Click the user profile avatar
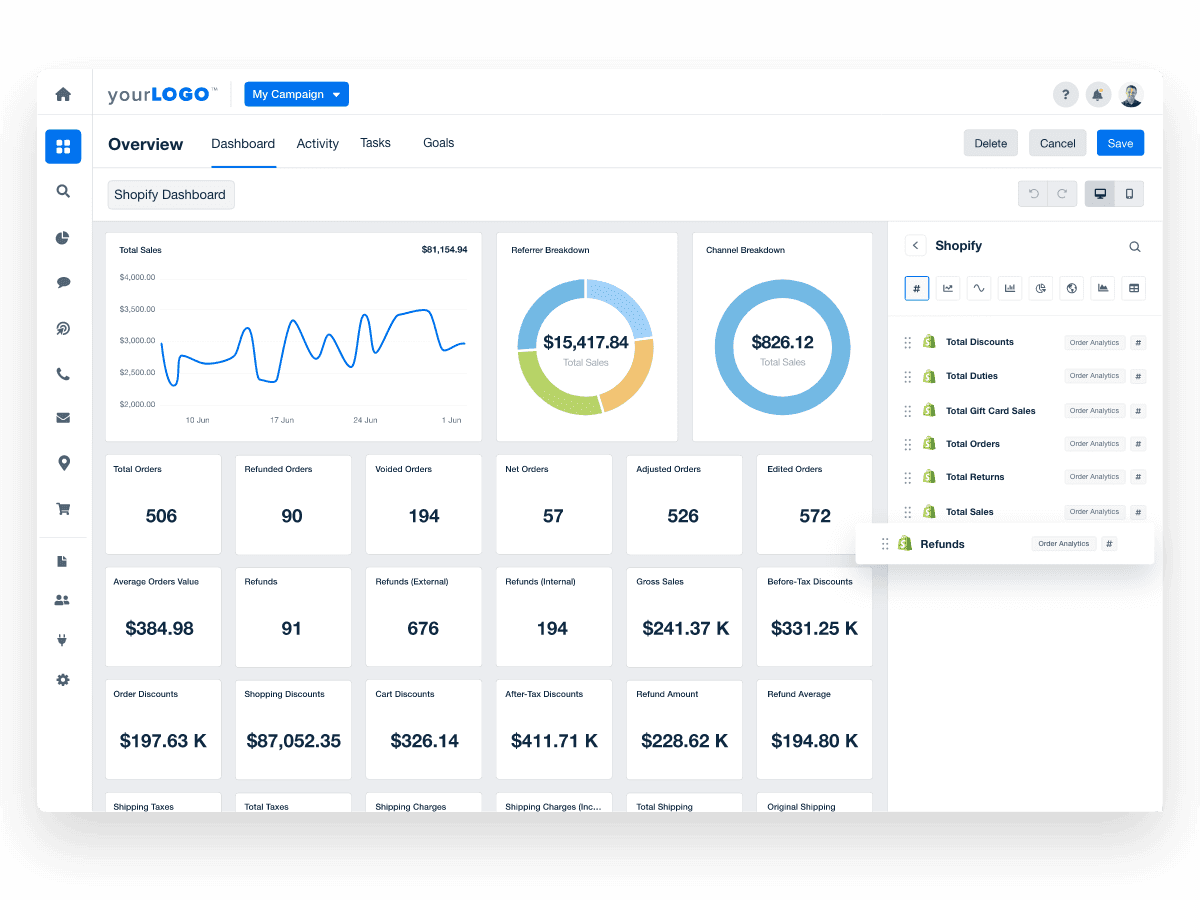This screenshot has width=1200, height=900. coord(1131,94)
